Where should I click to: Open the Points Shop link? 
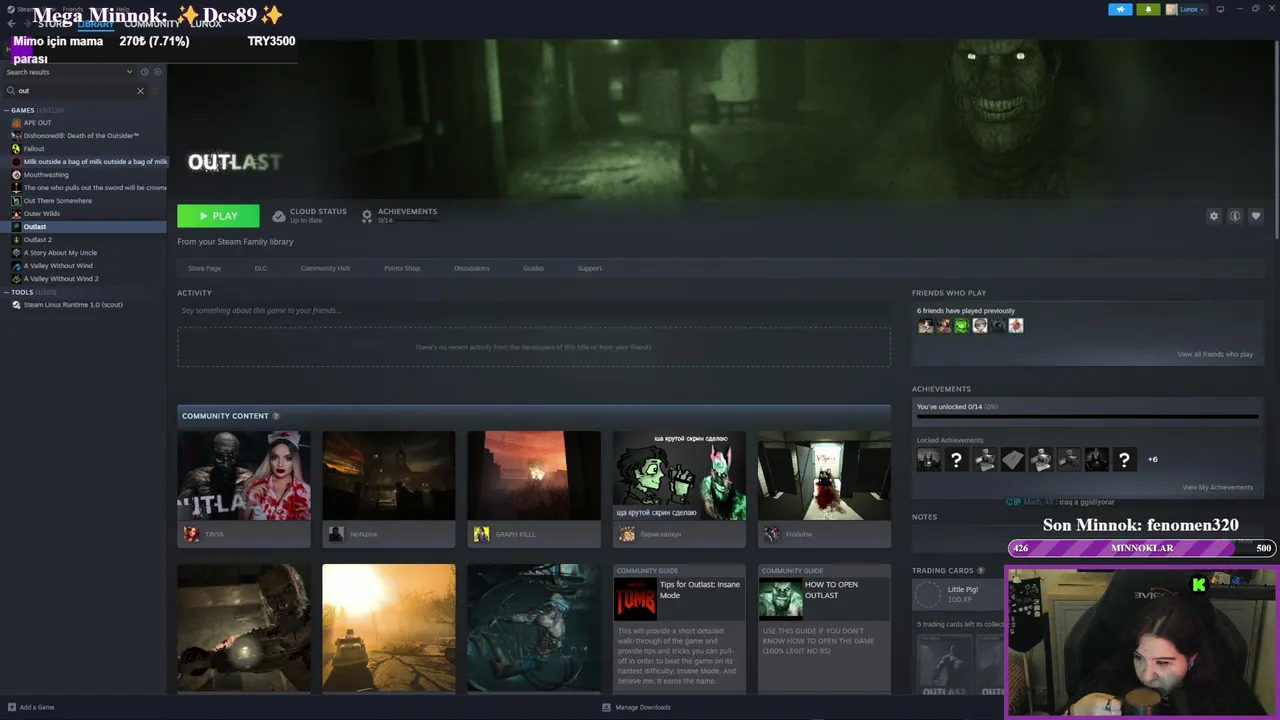click(402, 268)
